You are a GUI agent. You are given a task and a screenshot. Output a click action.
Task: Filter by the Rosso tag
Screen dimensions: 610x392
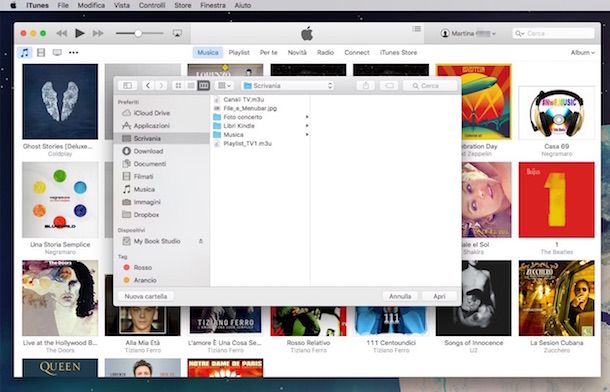click(x=142, y=268)
